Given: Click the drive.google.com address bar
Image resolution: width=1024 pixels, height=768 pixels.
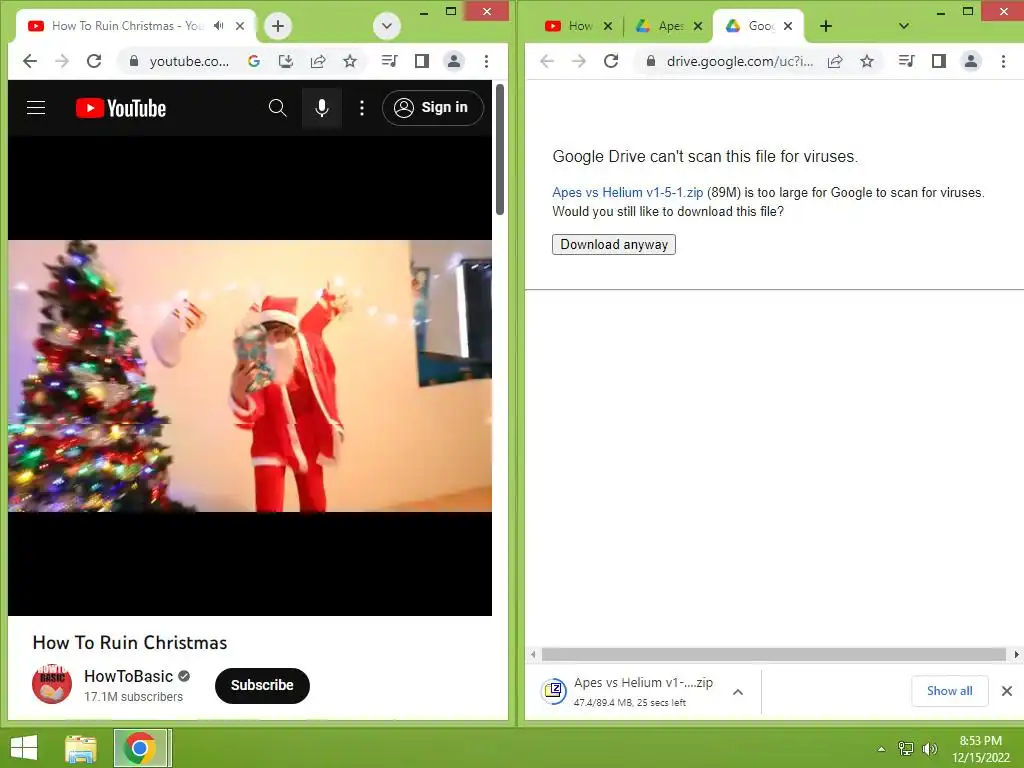Looking at the screenshot, I should pos(739,61).
